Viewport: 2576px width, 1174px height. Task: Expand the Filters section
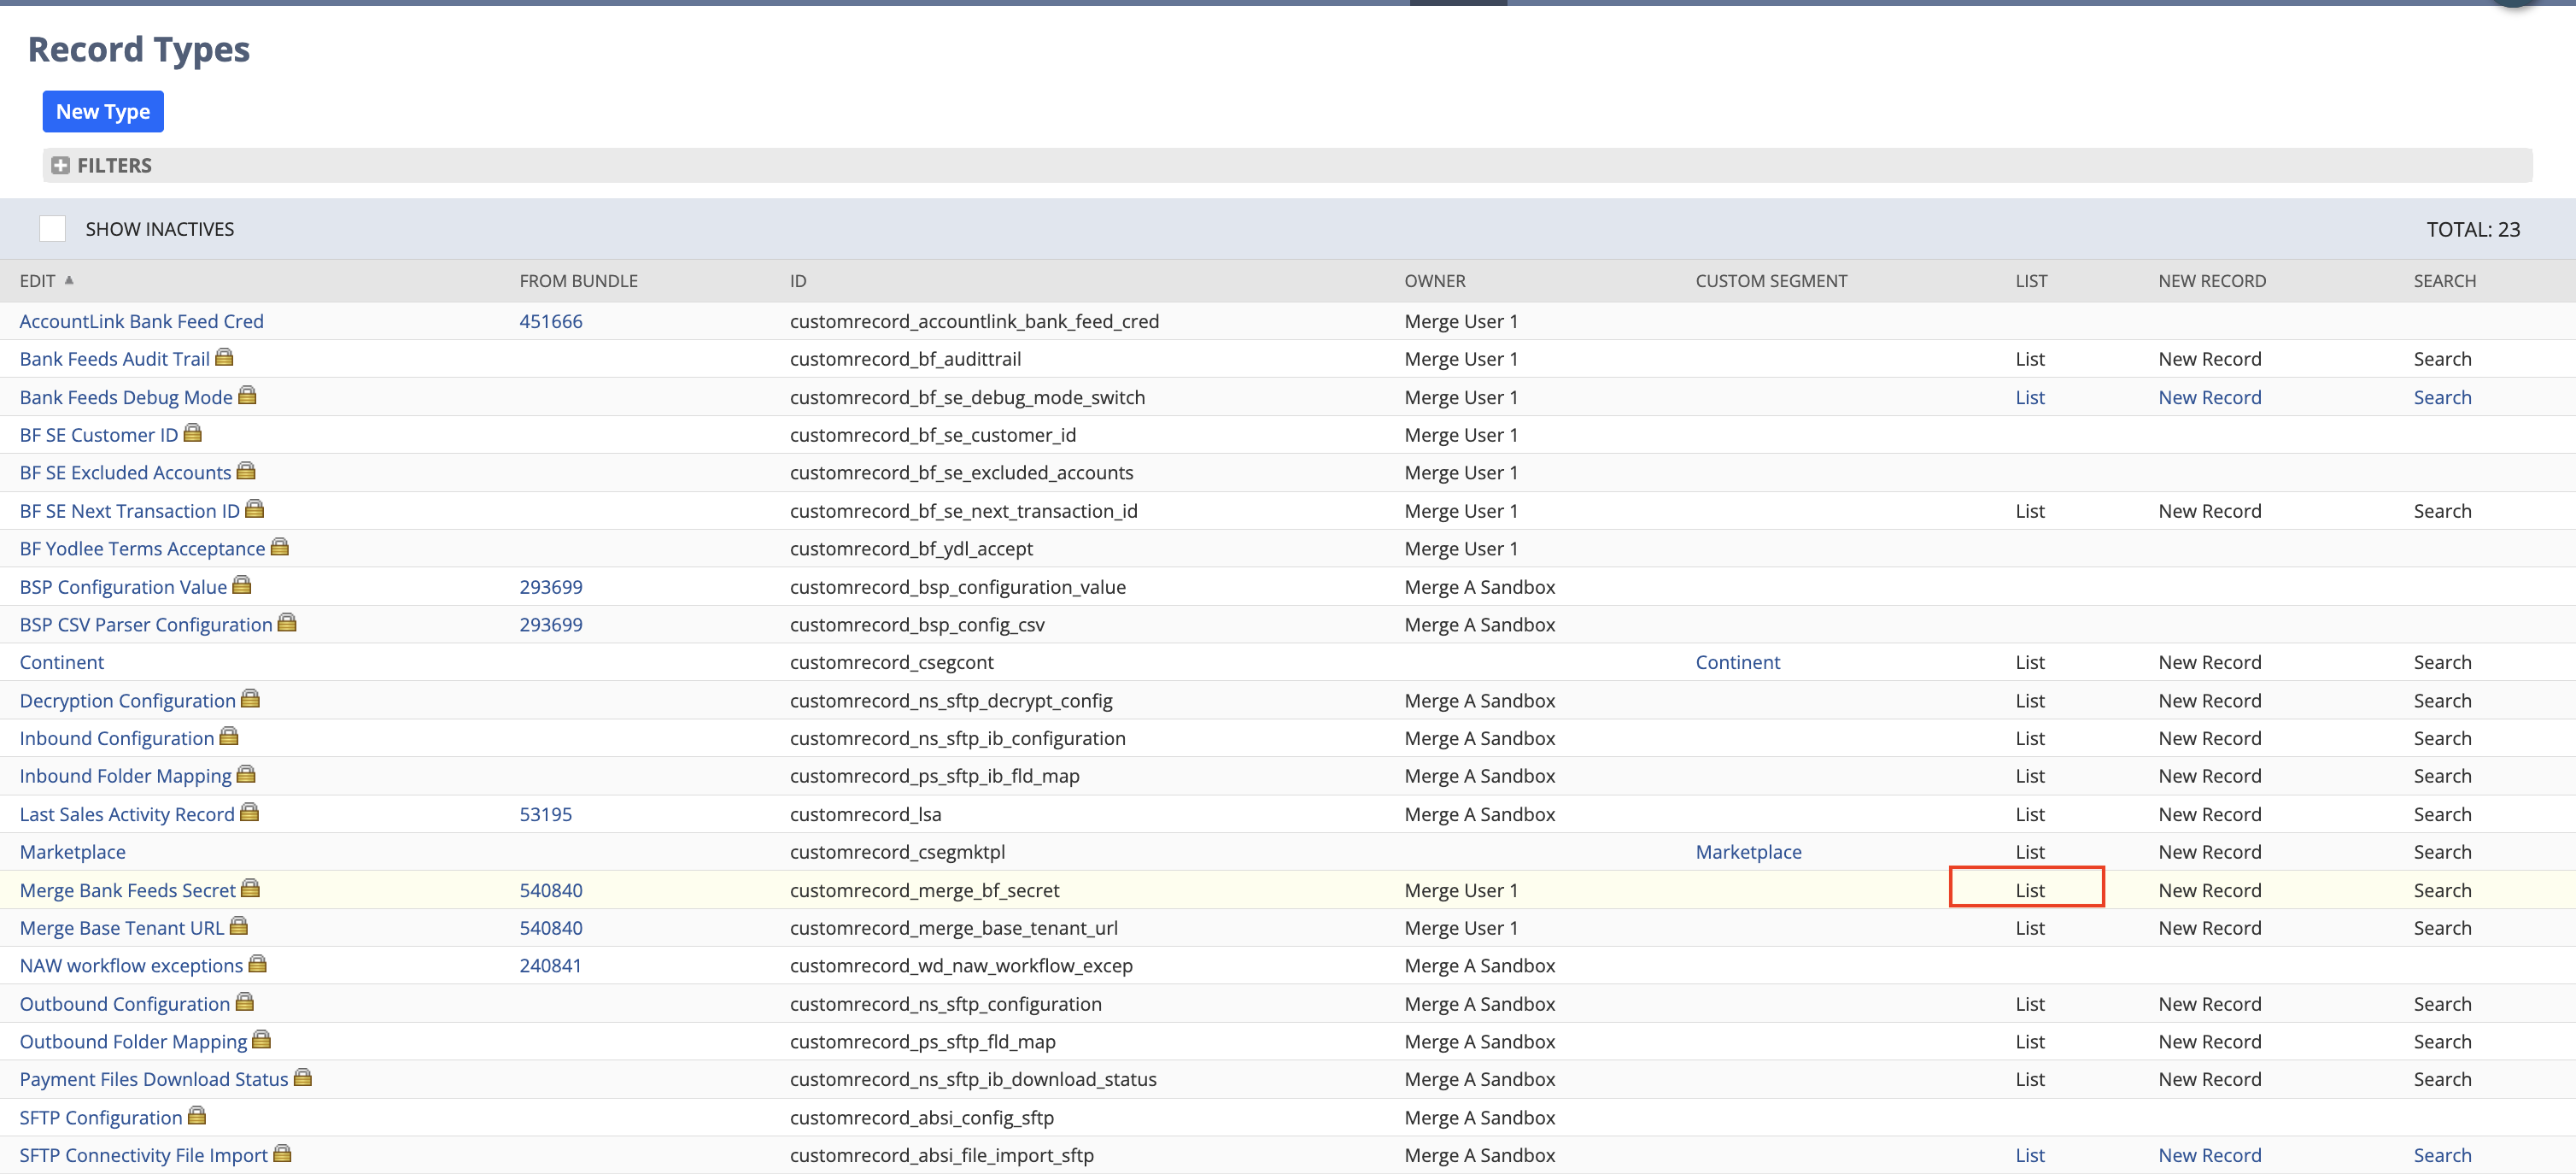click(x=62, y=165)
